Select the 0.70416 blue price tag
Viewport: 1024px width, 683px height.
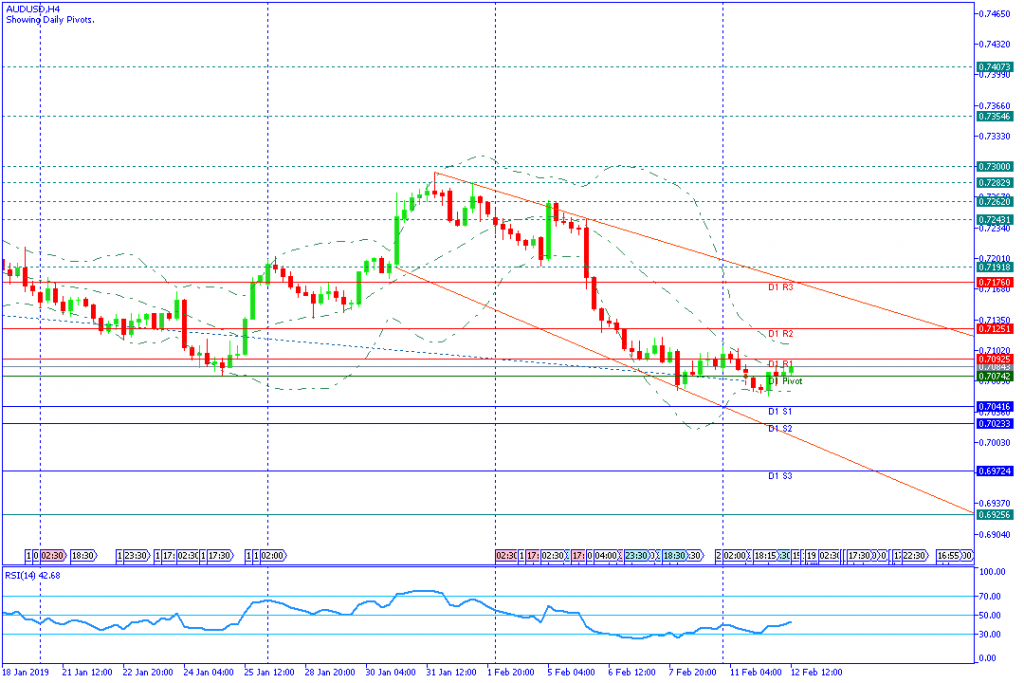(995, 407)
